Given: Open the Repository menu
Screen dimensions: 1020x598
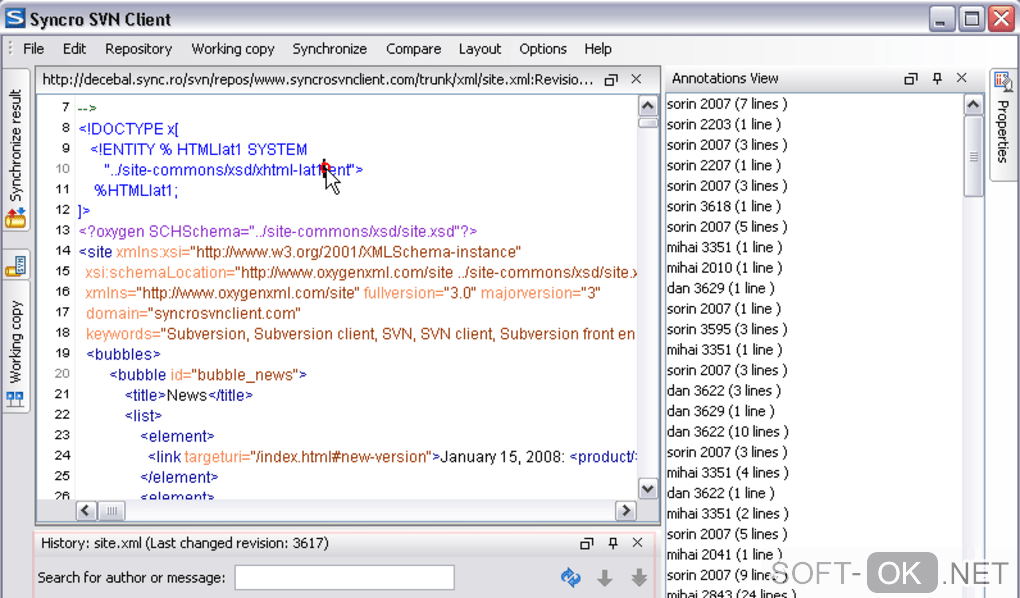Looking at the screenshot, I should click(x=138, y=48).
